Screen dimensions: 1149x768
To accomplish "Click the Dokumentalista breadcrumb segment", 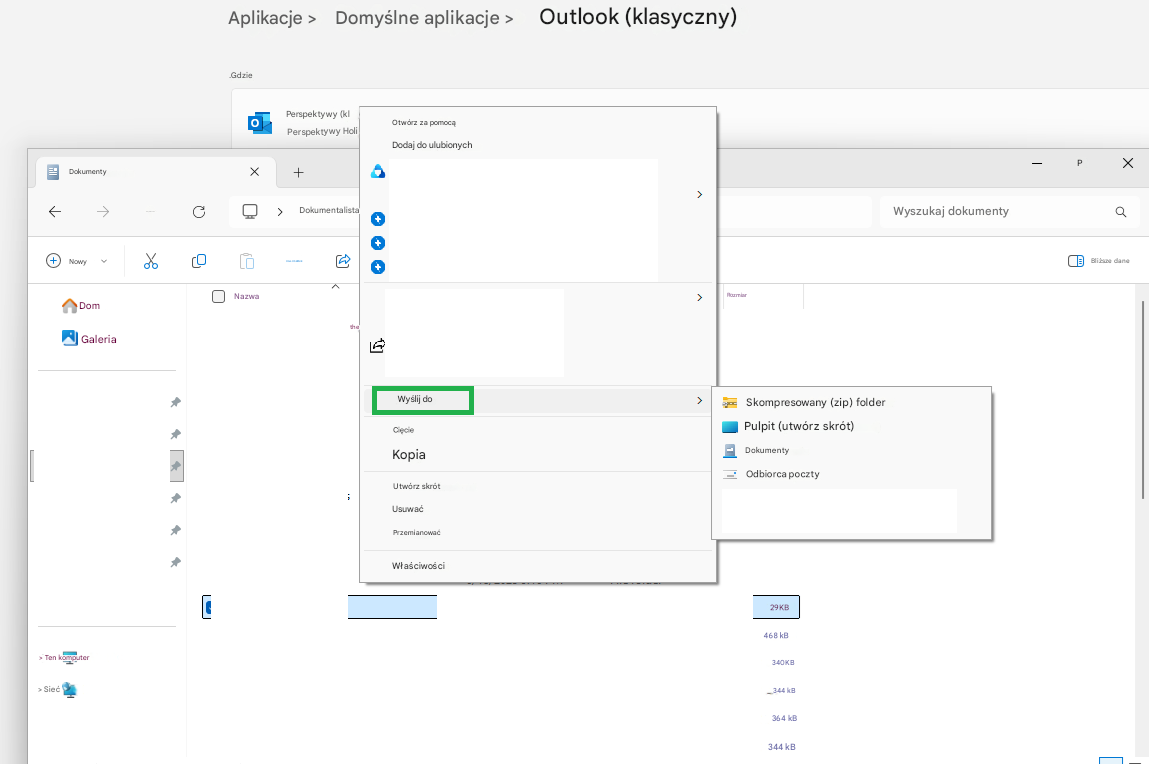I will pos(329,210).
